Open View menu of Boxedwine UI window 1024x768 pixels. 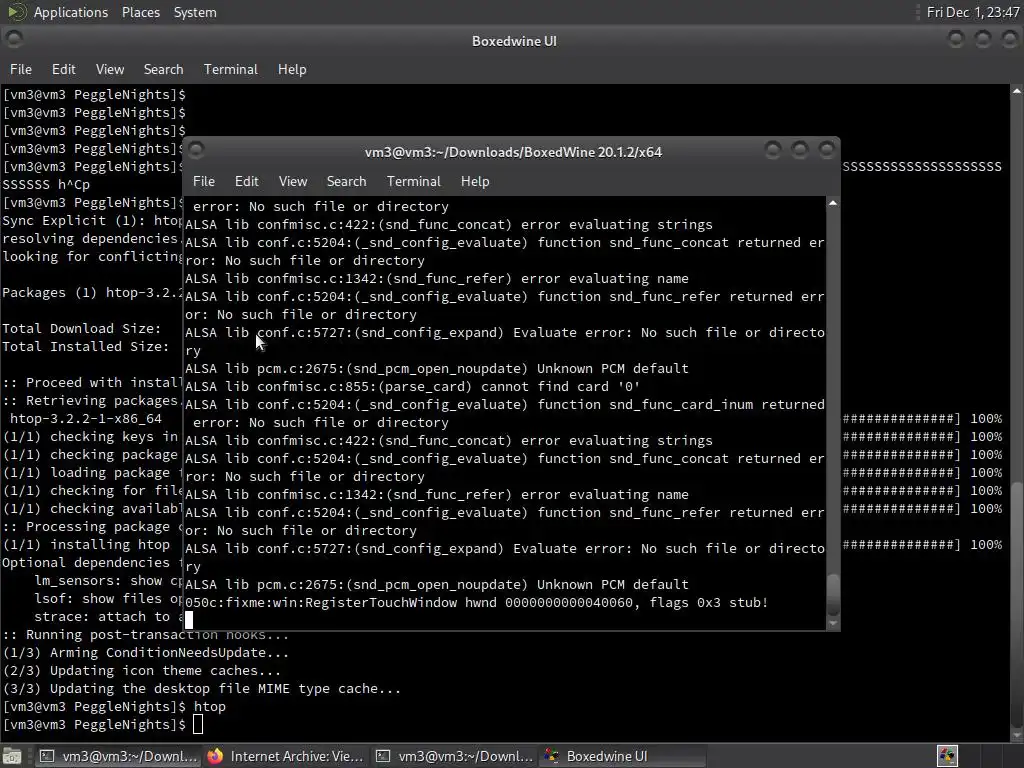coord(110,69)
